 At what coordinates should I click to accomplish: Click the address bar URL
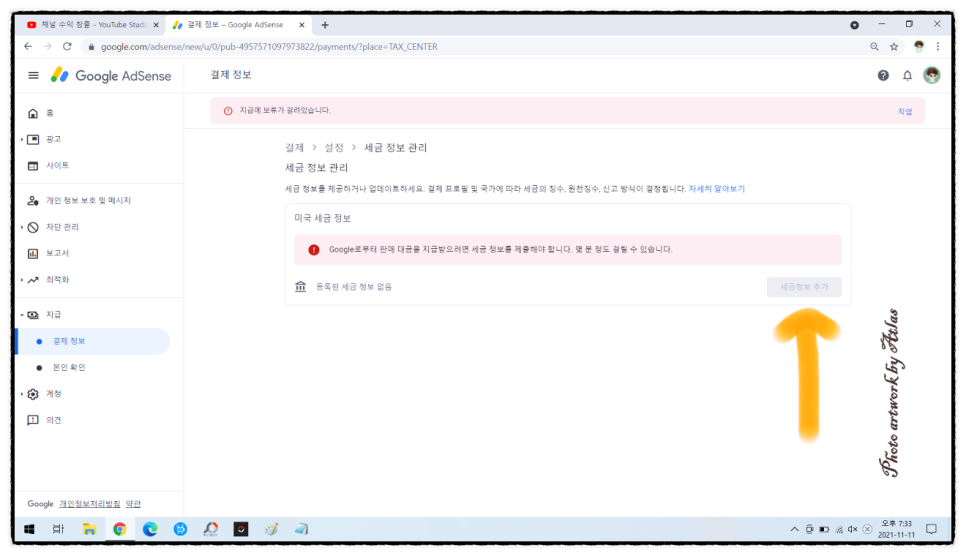(269, 47)
